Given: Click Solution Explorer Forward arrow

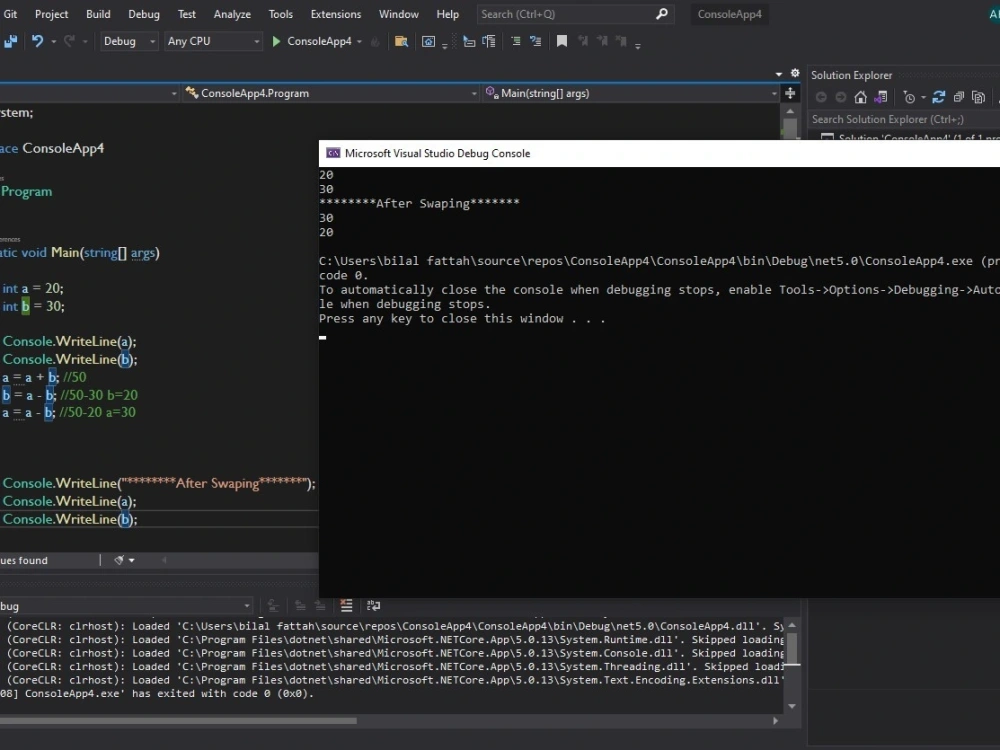Looking at the screenshot, I should 841,98.
